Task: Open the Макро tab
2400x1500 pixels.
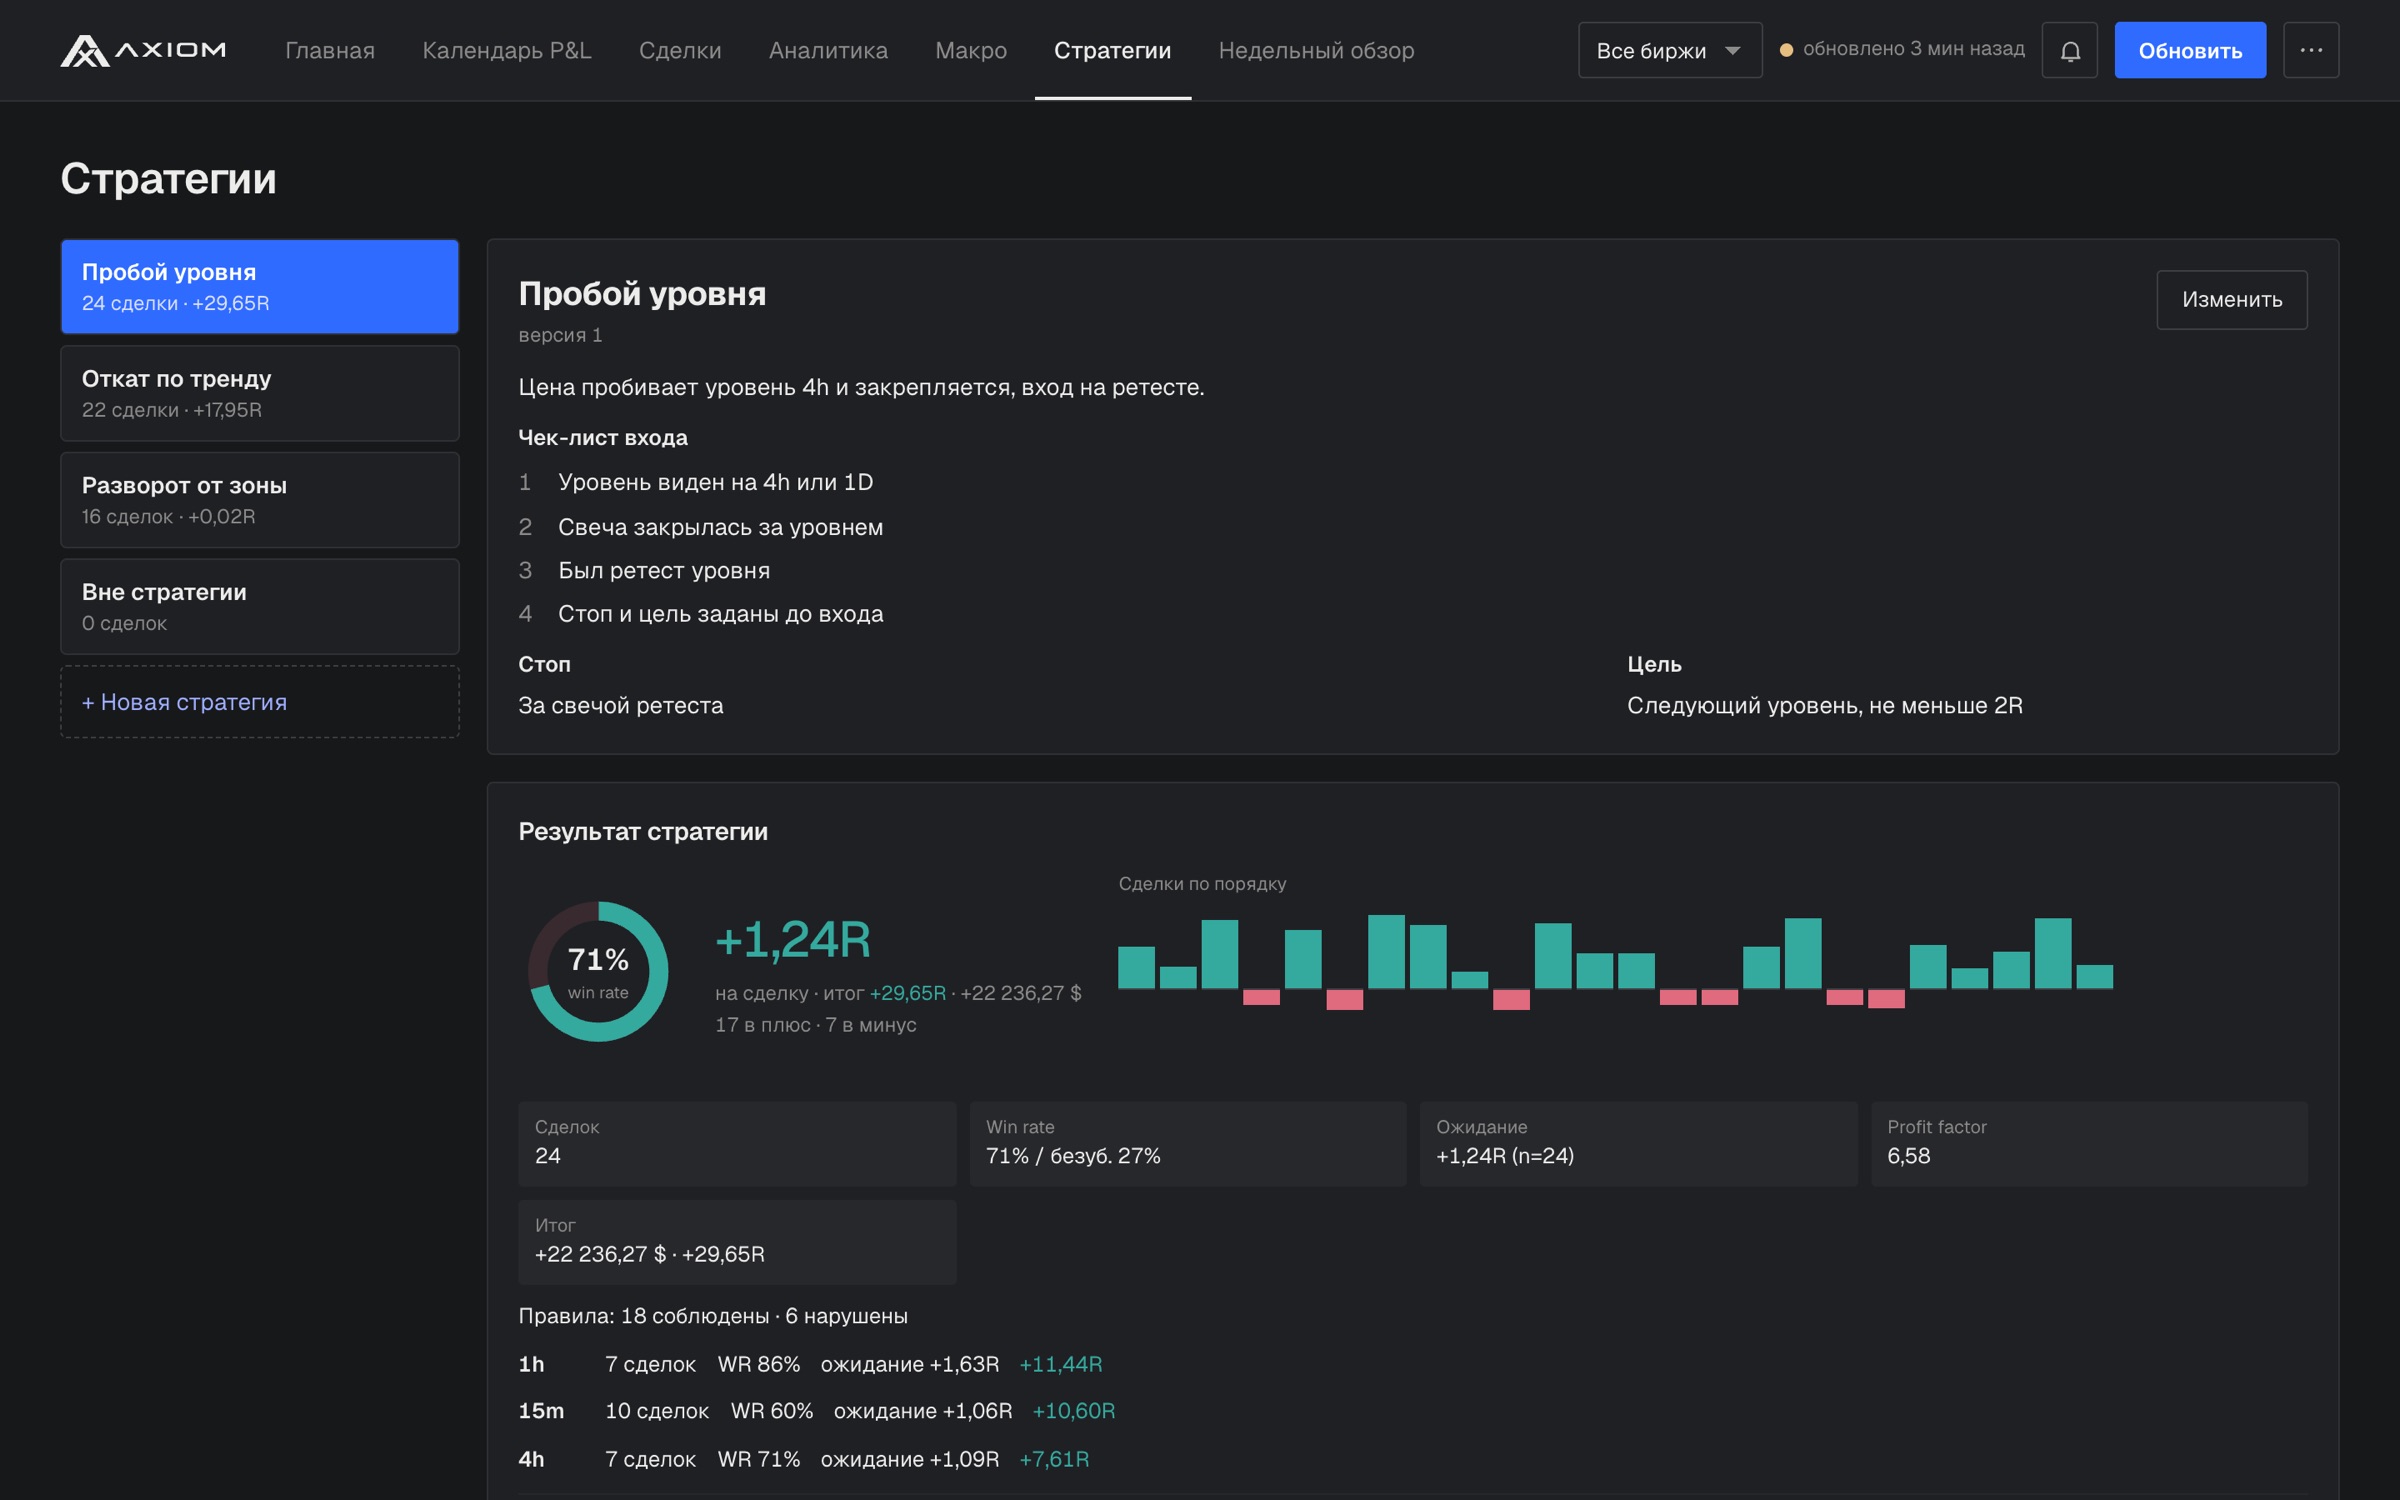Action: [x=971, y=50]
